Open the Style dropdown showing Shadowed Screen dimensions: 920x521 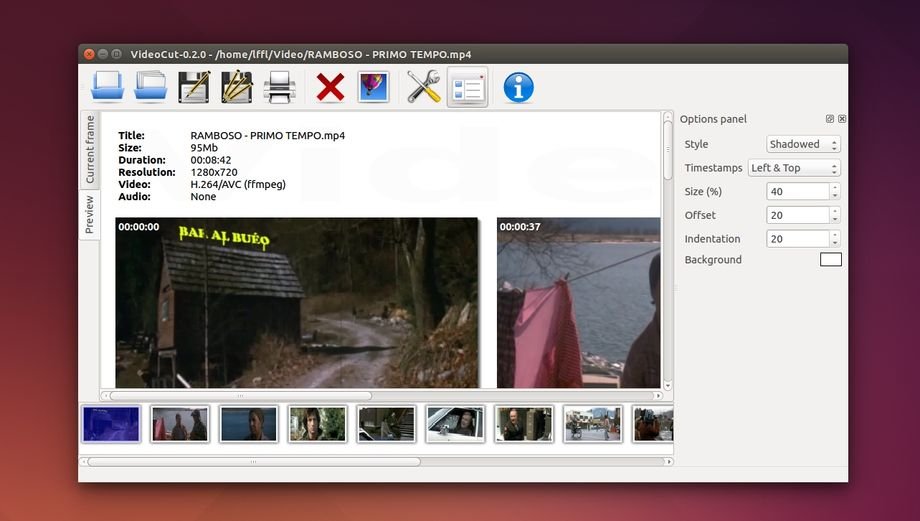click(803, 144)
